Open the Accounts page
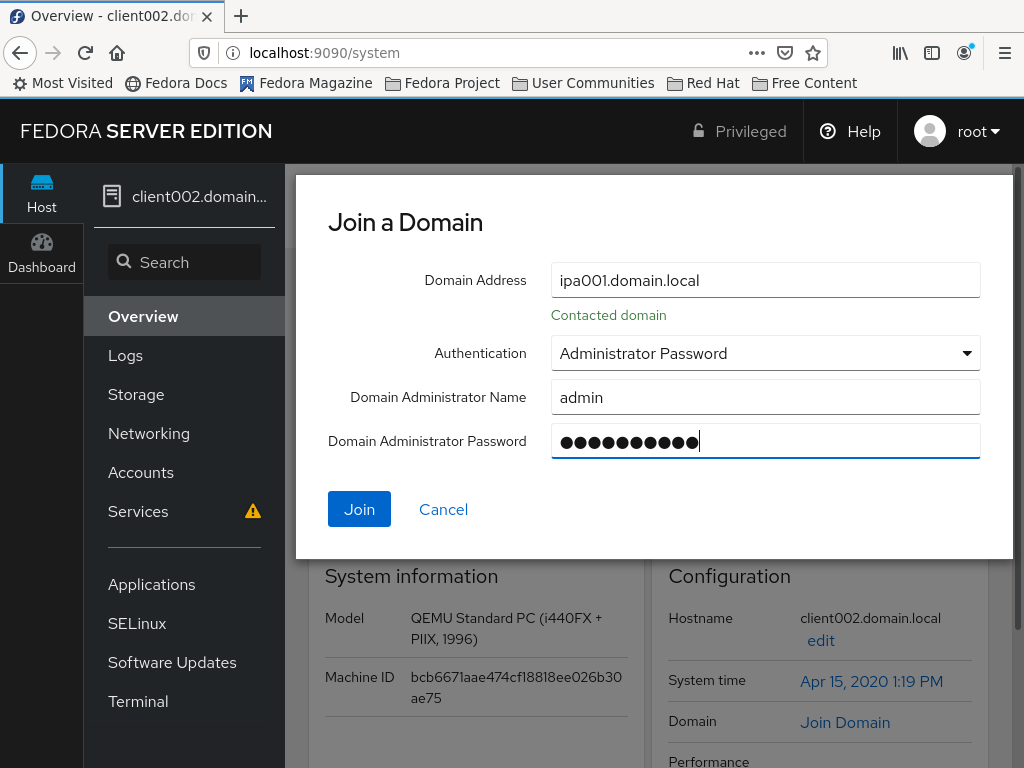The image size is (1024, 768). click(x=184, y=473)
